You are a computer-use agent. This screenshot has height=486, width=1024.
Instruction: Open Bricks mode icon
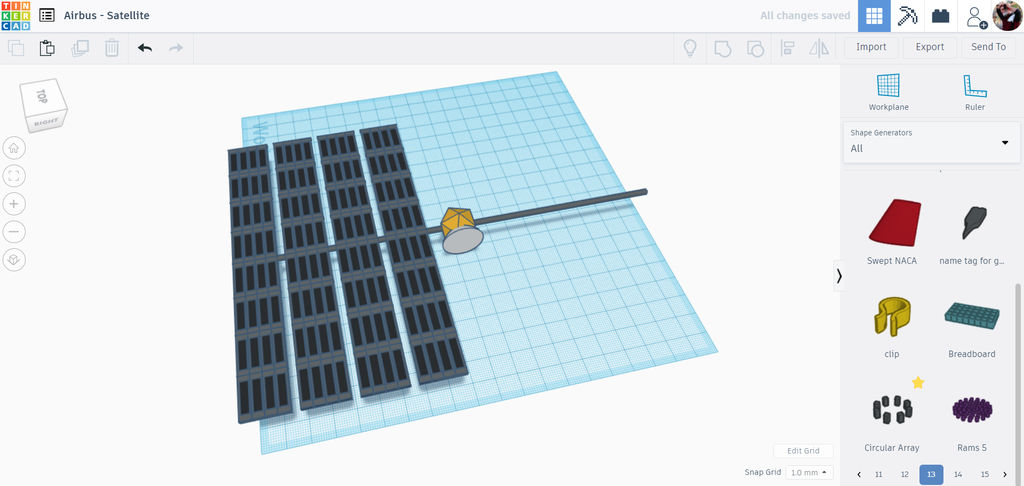[940, 16]
